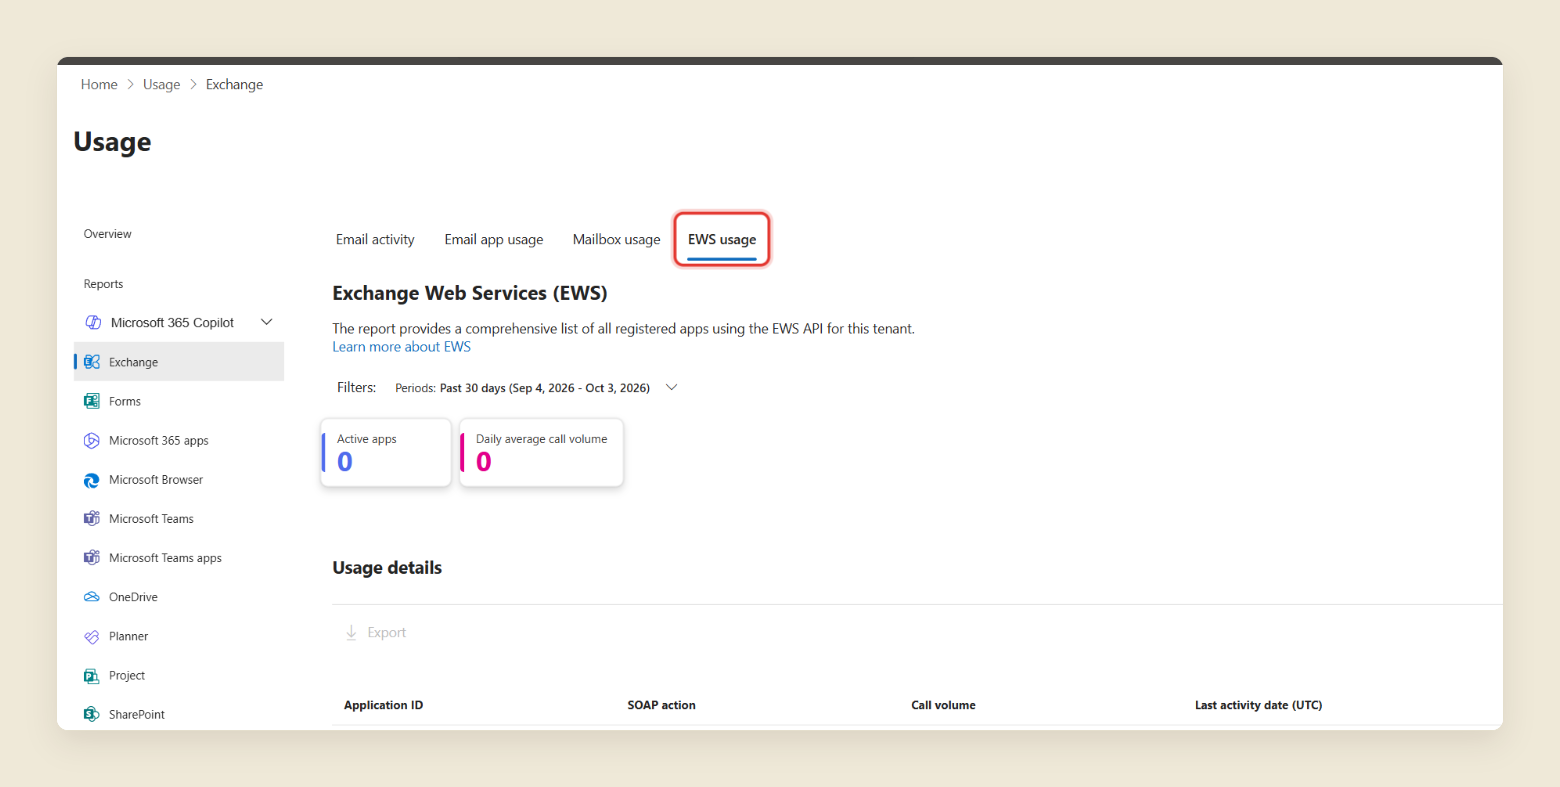1560x787 pixels.
Task: Open the Microsoft Browser report label
Action: [156, 480]
